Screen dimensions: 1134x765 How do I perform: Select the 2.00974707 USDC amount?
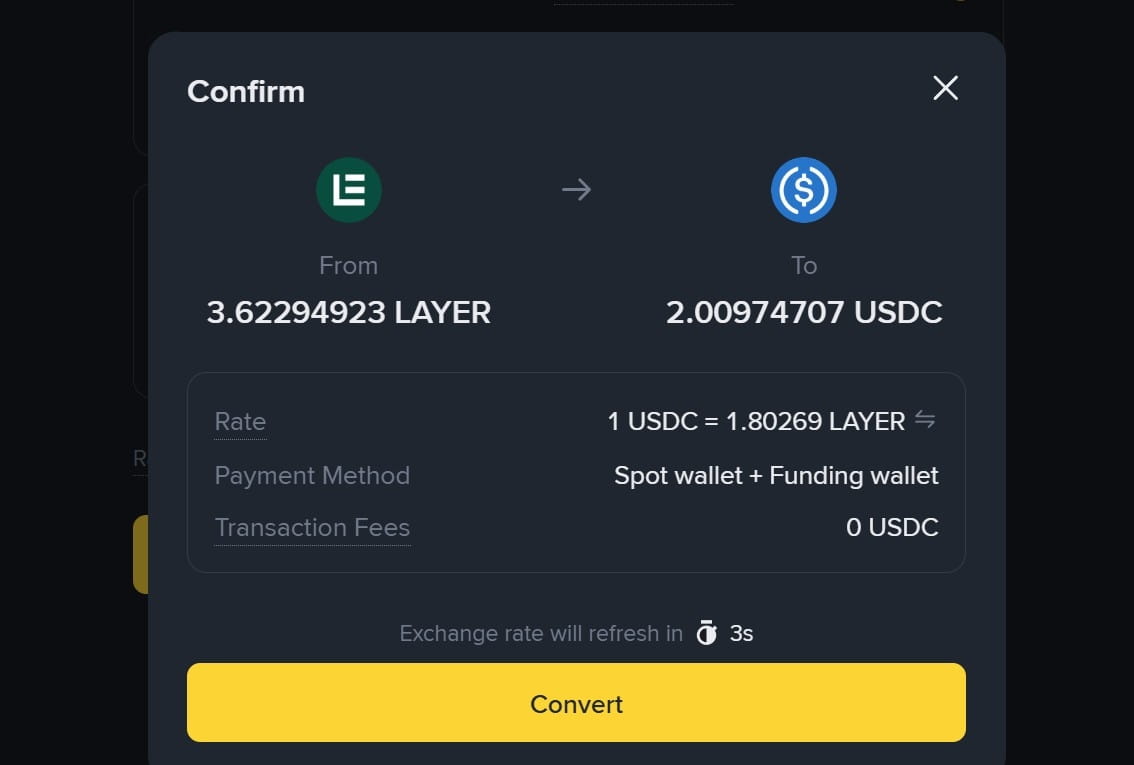point(804,312)
